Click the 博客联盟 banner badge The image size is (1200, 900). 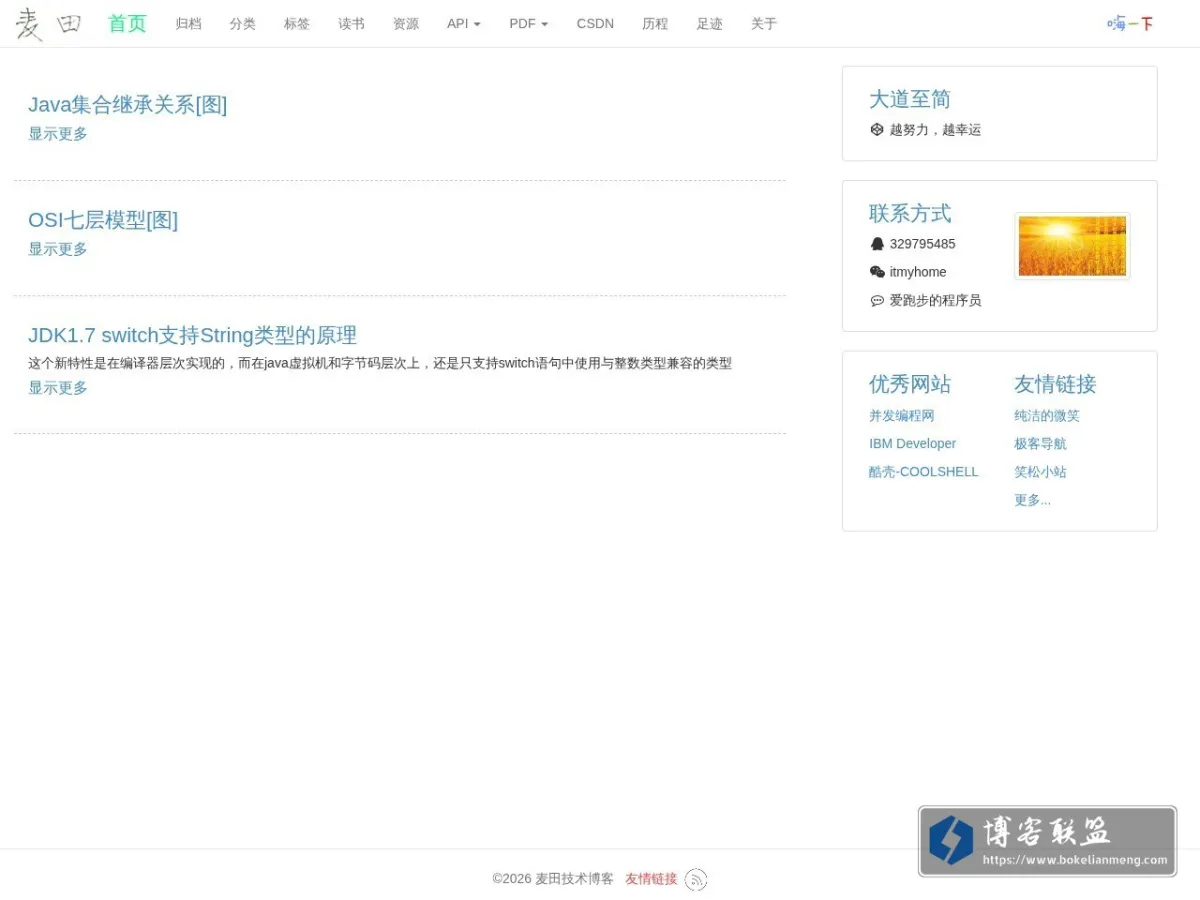pos(1047,842)
